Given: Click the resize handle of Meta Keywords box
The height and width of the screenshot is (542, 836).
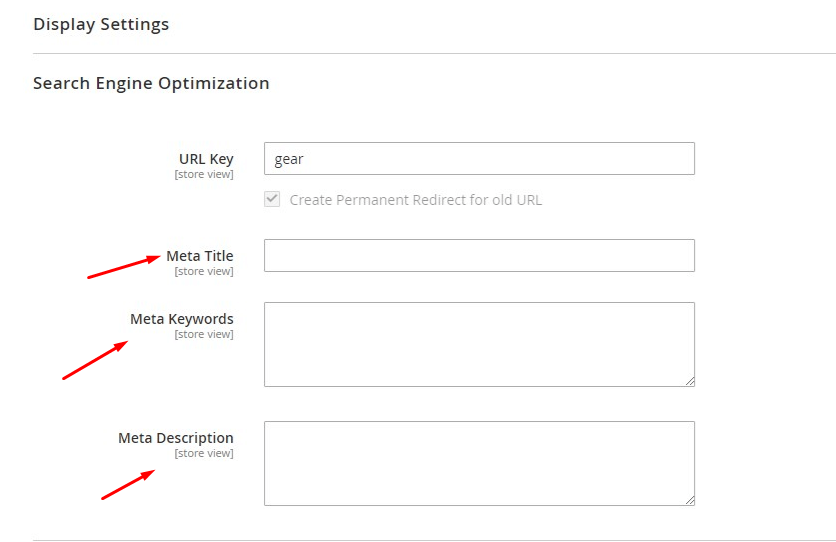Looking at the screenshot, I should tap(690, 381).
